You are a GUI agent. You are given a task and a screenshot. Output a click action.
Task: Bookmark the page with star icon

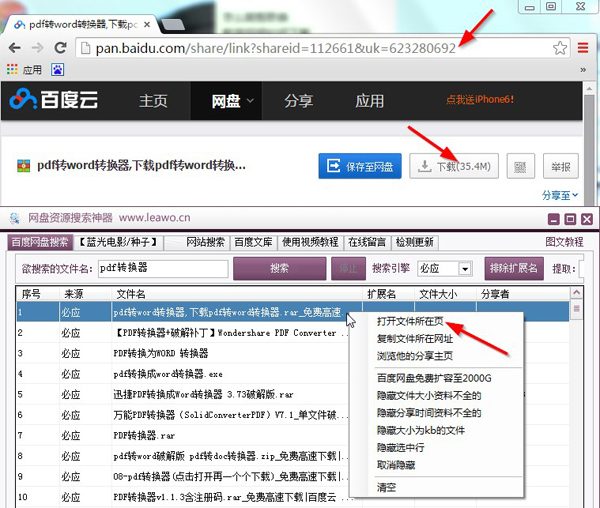click(x=560, y=48)
